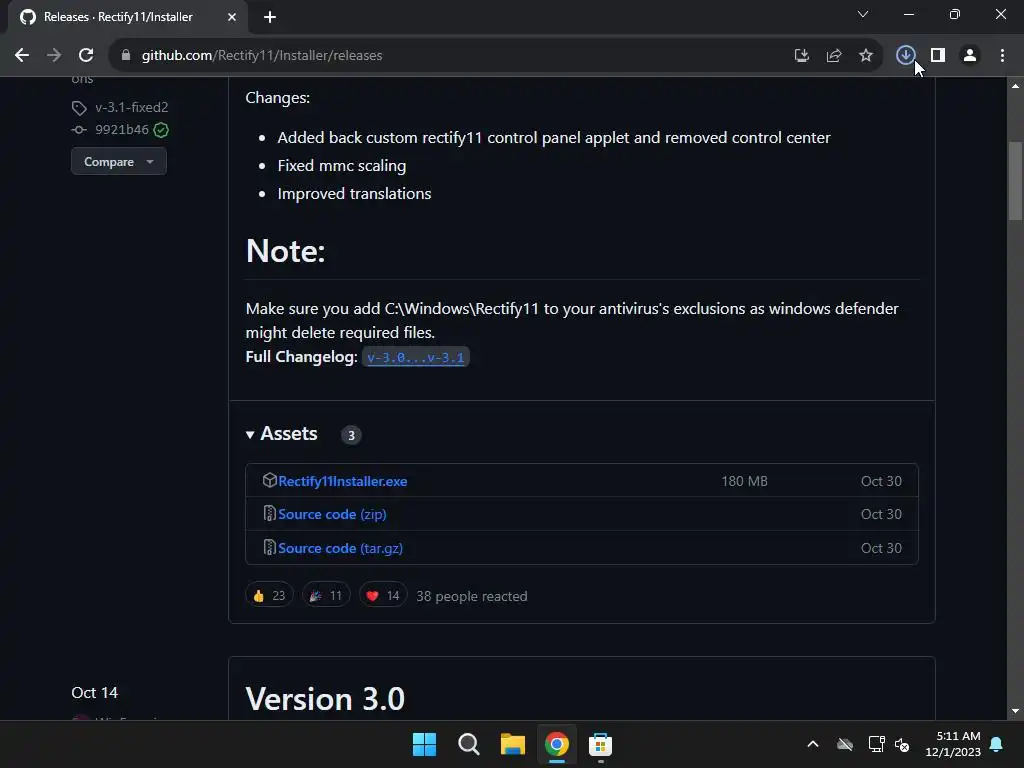Share this page using the share icon
This screenshot has height=768, width=1024.
(x=833, y=56)
